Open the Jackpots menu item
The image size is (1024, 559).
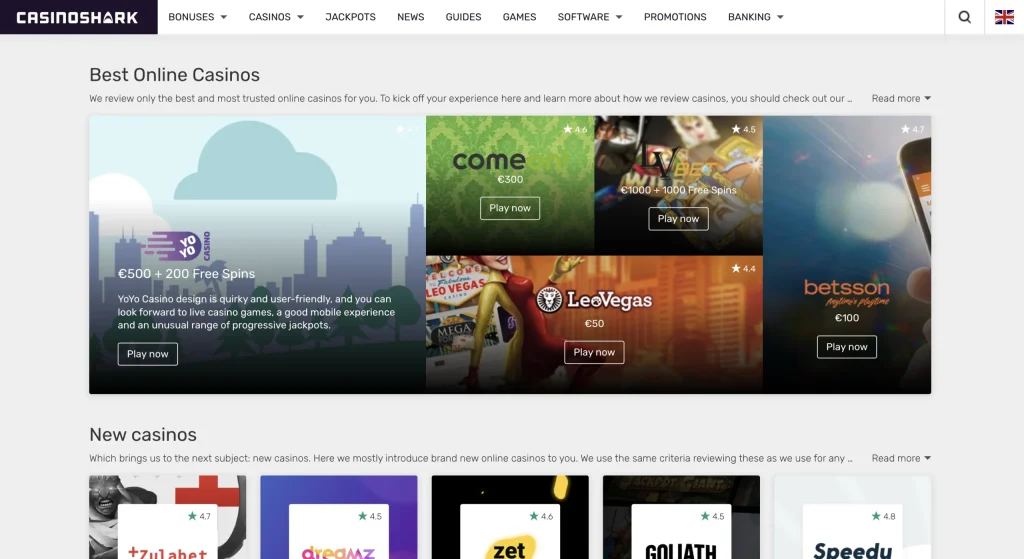(350, 17)
